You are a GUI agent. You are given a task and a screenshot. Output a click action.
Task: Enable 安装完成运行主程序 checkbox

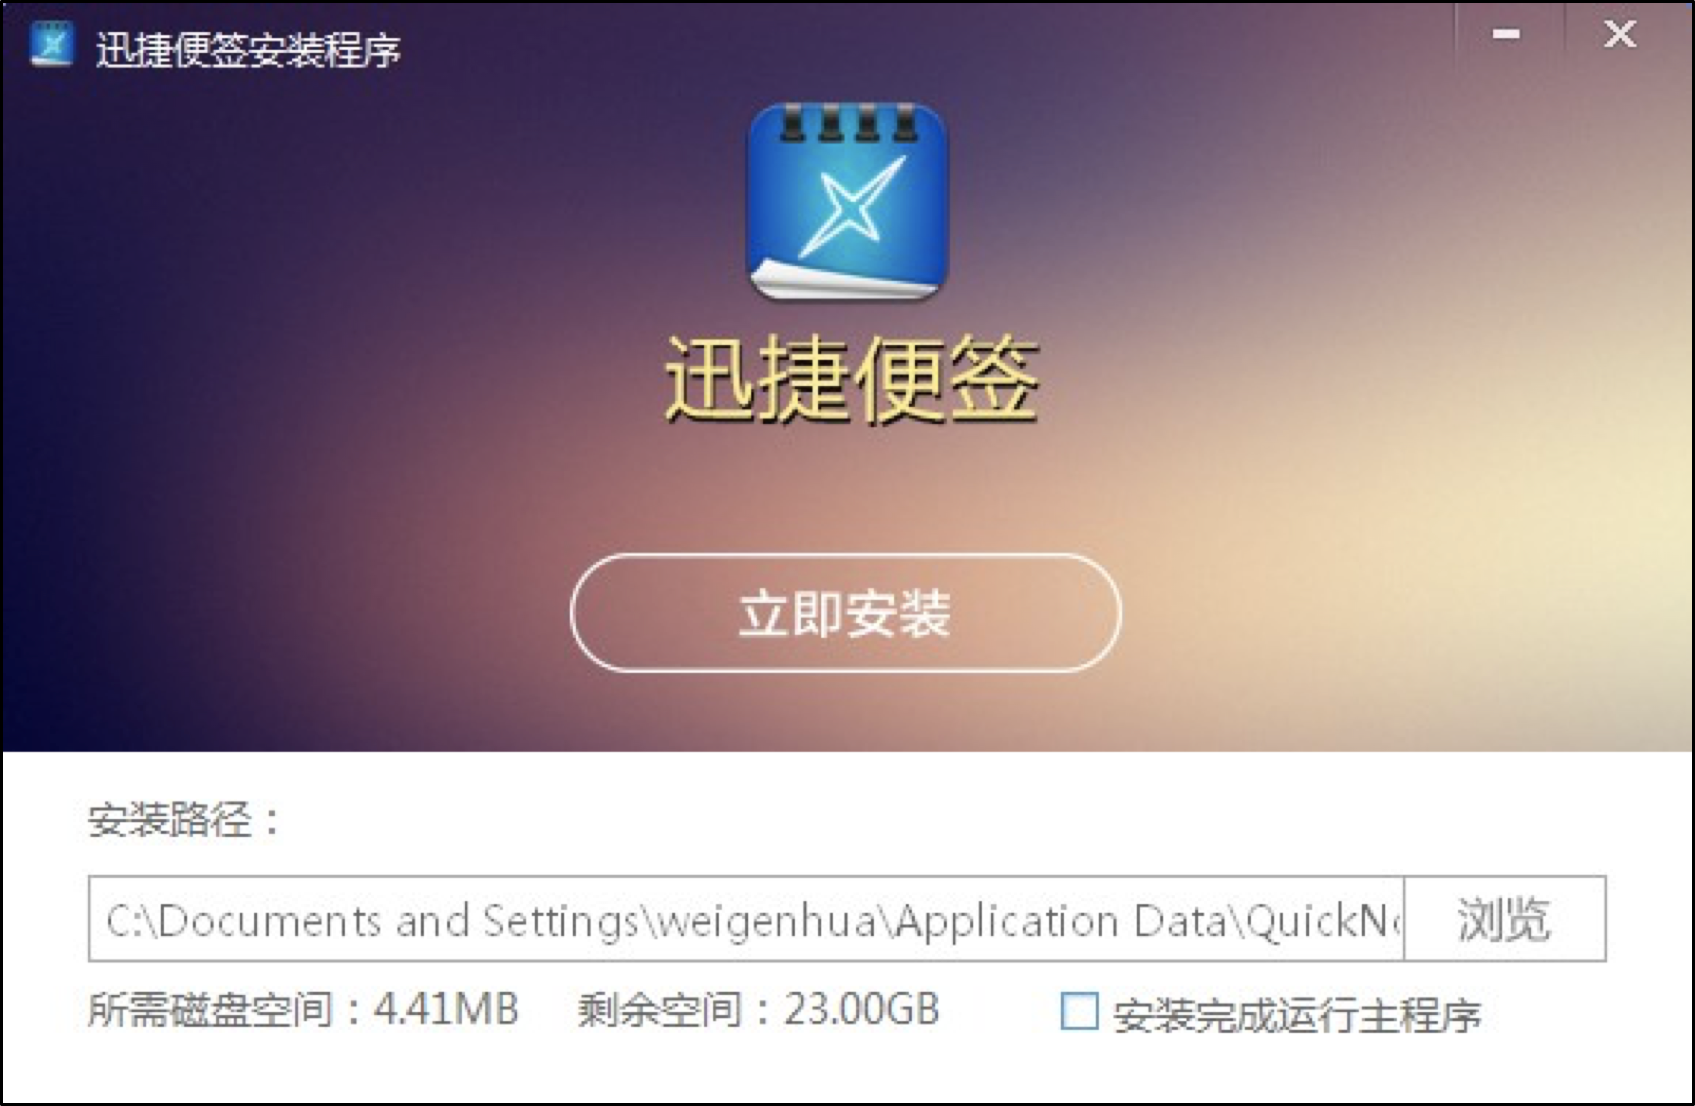point(1080,1011)
